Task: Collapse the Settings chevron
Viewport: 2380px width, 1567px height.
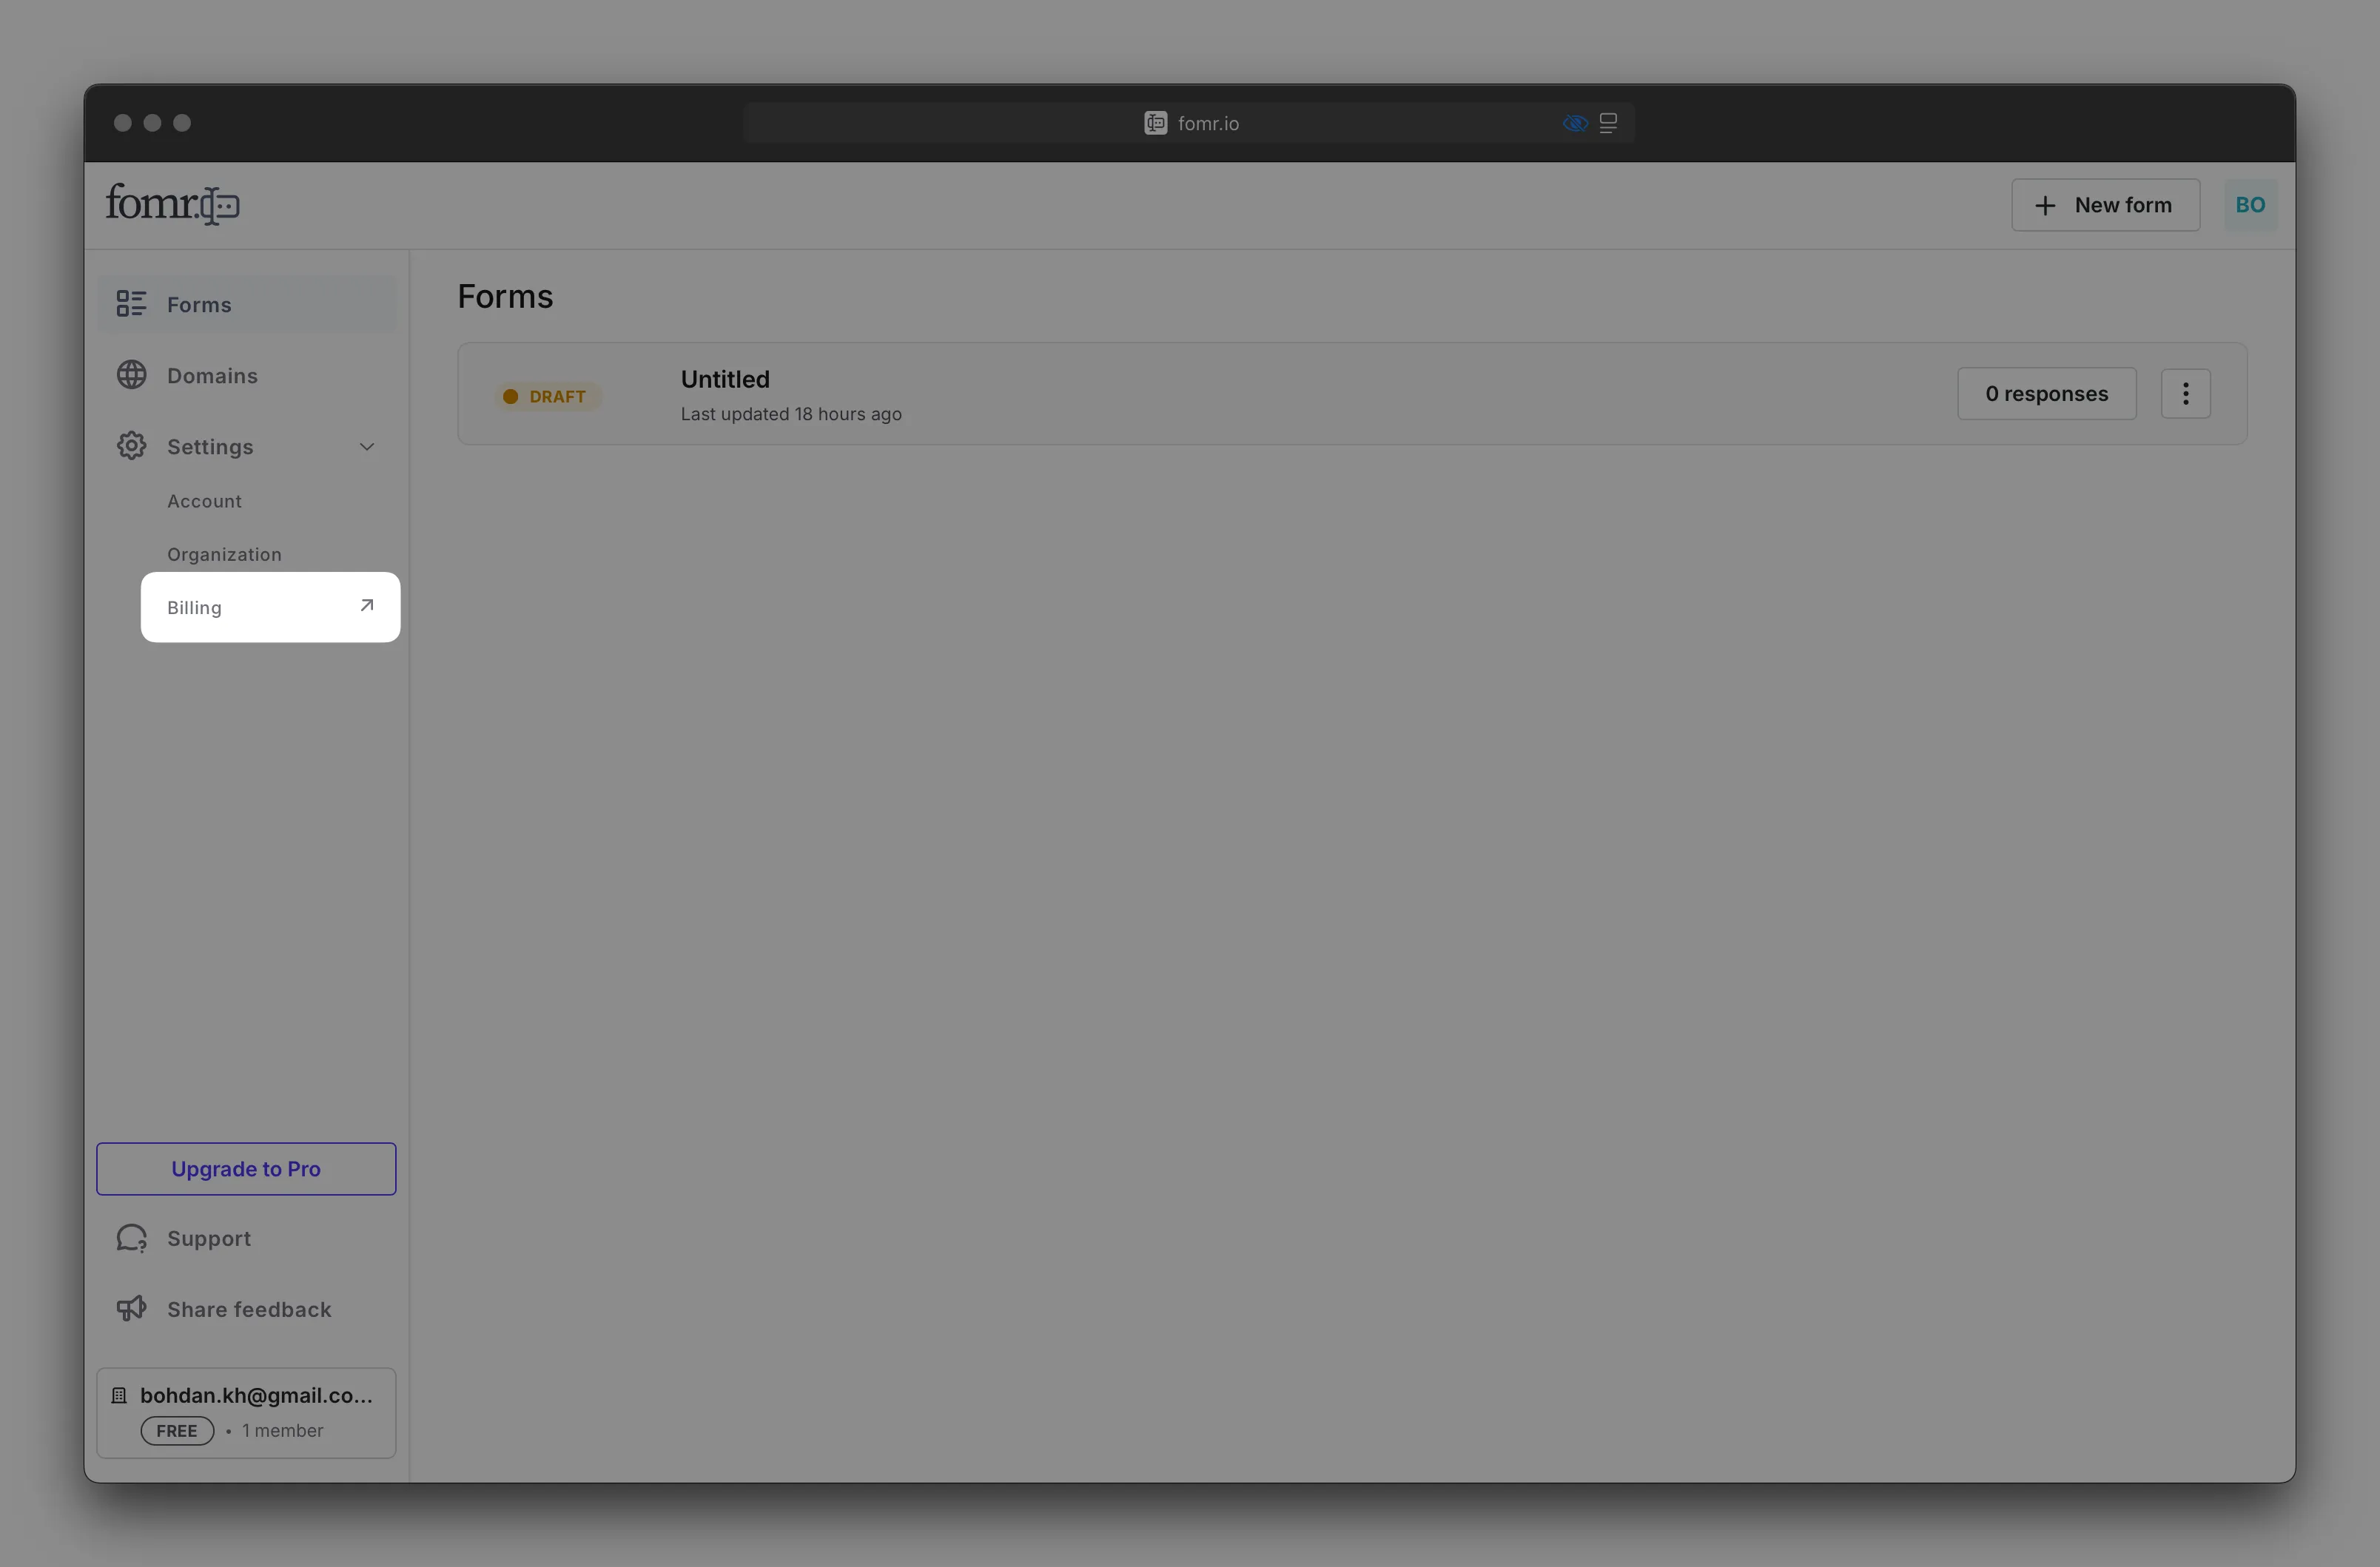Action: 367,447
